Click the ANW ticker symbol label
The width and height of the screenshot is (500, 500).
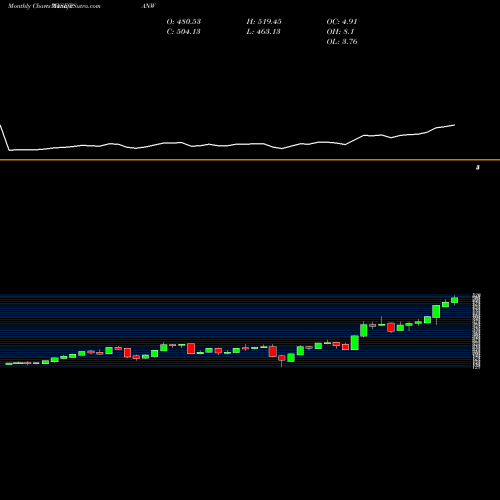(x=148, y=6)
